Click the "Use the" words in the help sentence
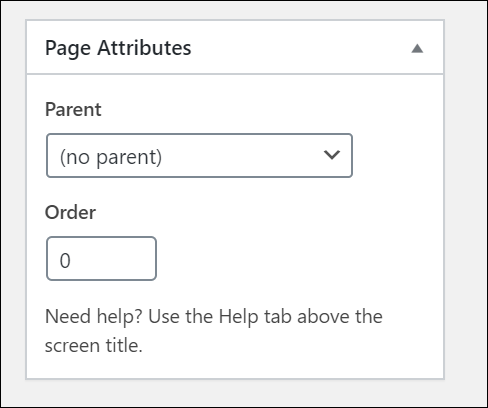 [180, 316]
